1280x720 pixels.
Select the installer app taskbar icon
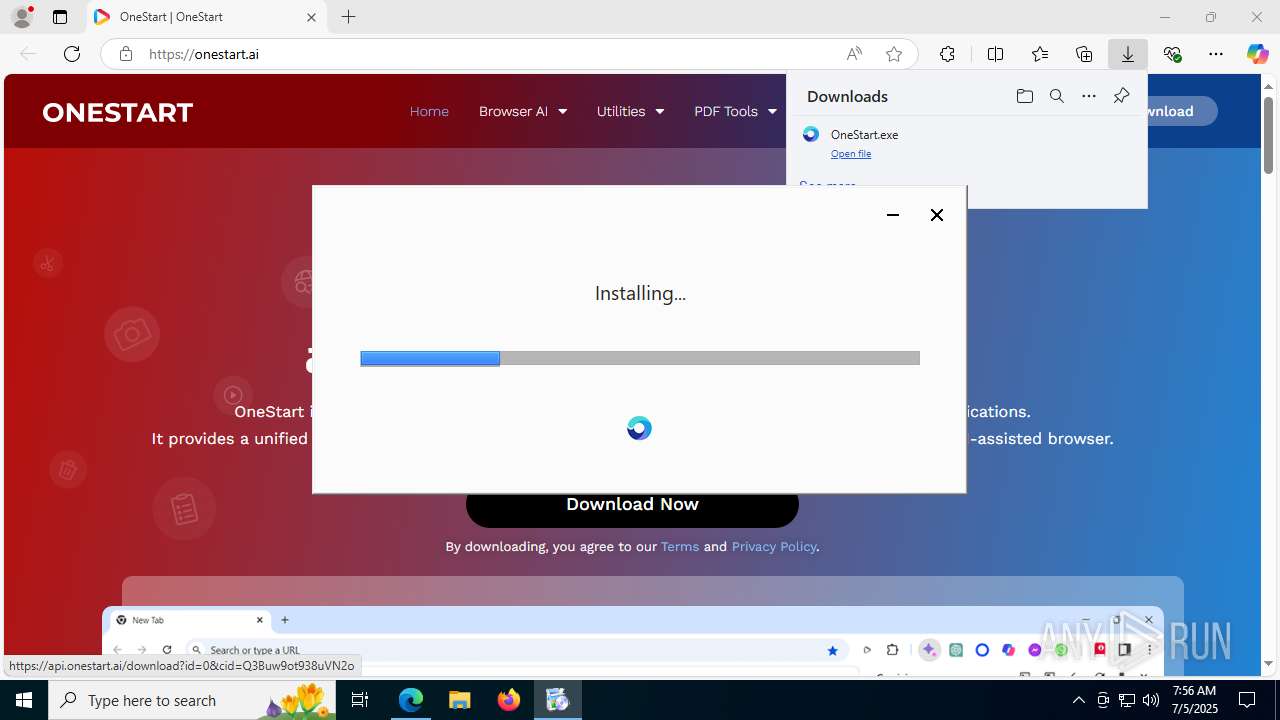(557, 700)
